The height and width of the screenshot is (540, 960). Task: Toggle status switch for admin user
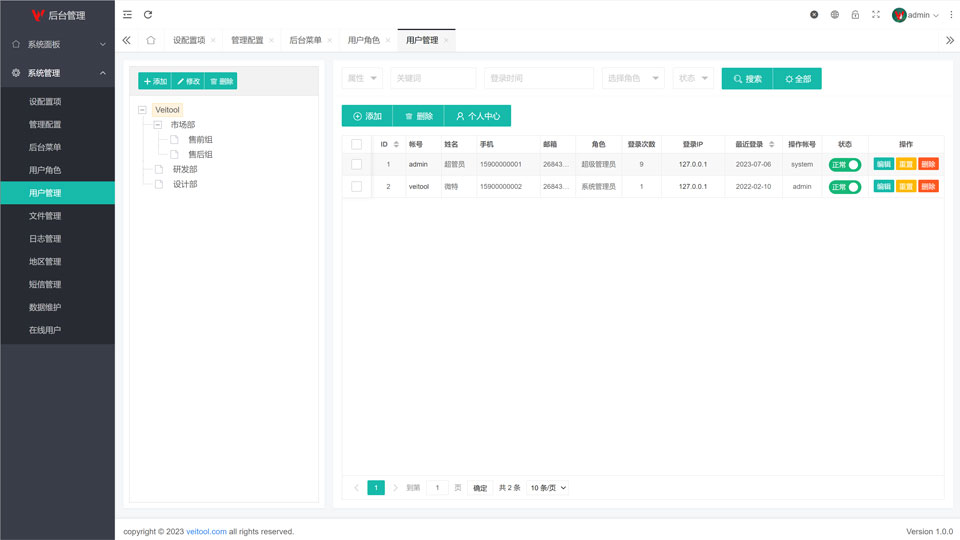click(x=845, y=164)
